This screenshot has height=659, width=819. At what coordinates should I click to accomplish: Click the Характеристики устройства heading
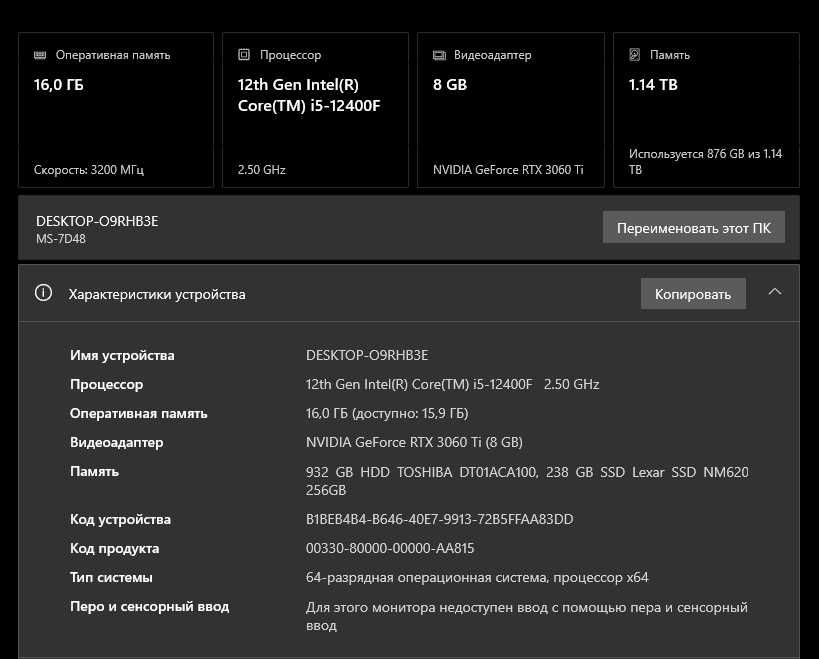pyautogui.click(x=157, y=295)
